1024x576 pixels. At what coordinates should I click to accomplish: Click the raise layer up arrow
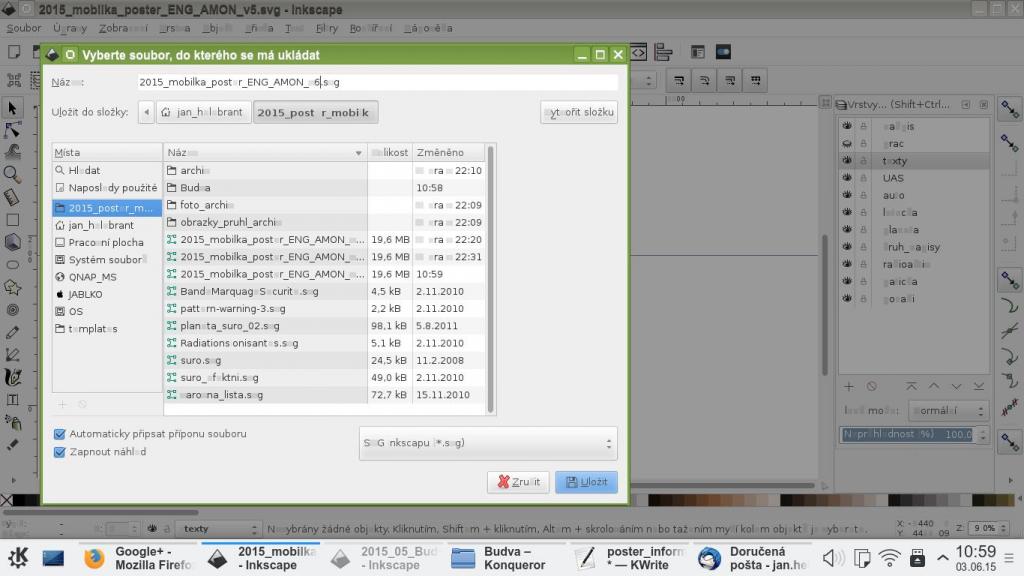tap(934, 387)
